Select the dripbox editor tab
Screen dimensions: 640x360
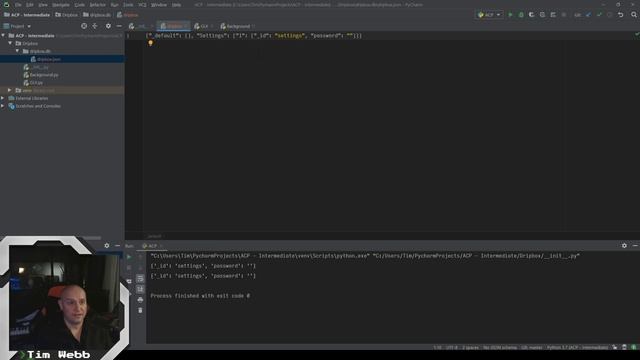coord(174,26)
